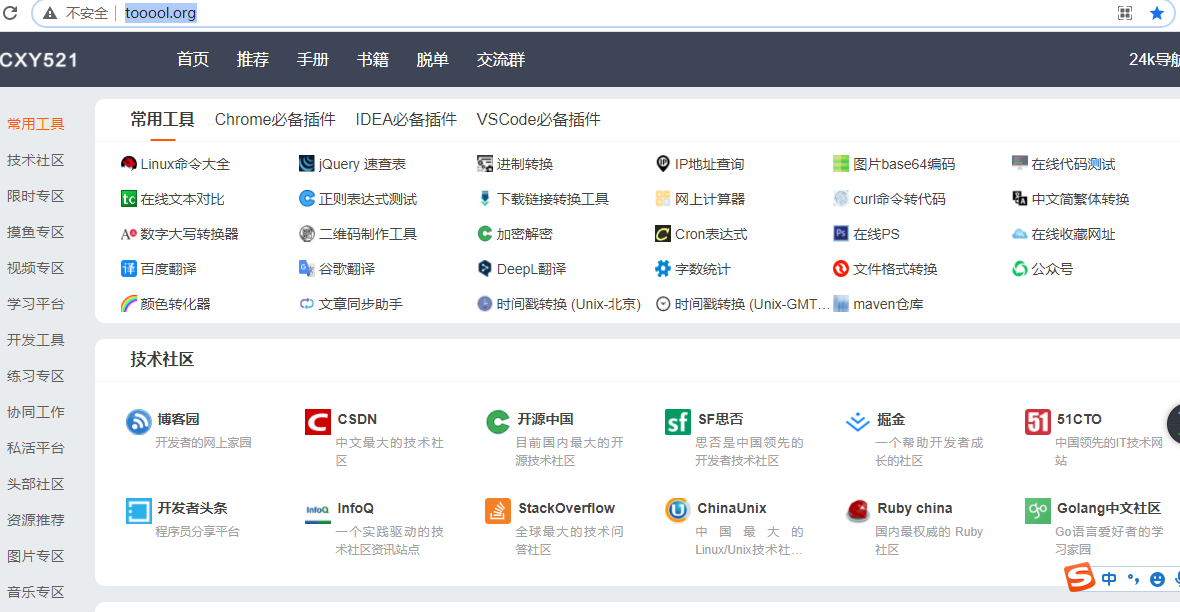Switch to VSCode必备插件 tab
This screenshot has height=612, width=1180.
click(x=538, y=119)
